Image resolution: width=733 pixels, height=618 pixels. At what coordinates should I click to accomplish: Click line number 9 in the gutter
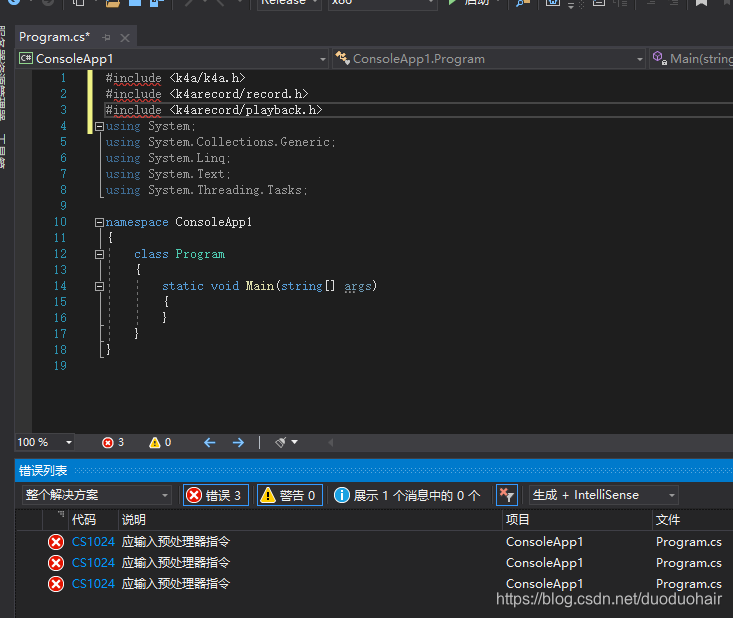(64, 206)
